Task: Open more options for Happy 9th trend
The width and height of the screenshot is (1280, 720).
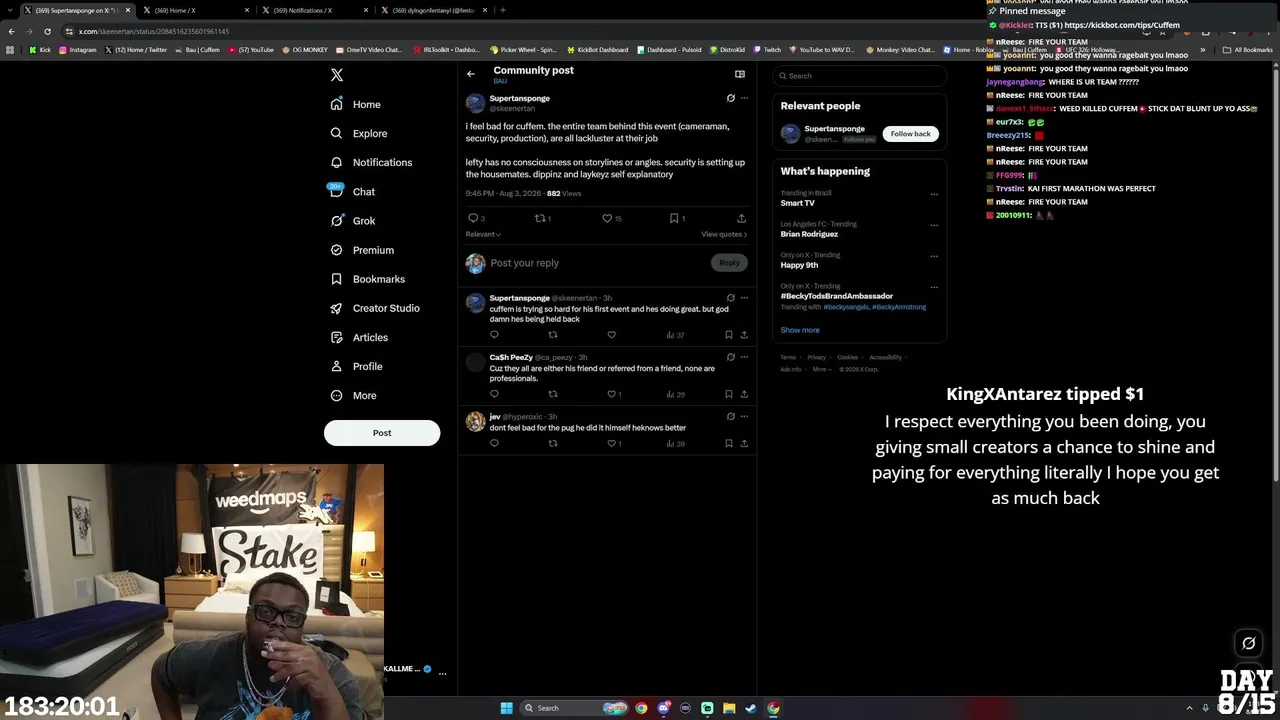Action: click(934, 256)
